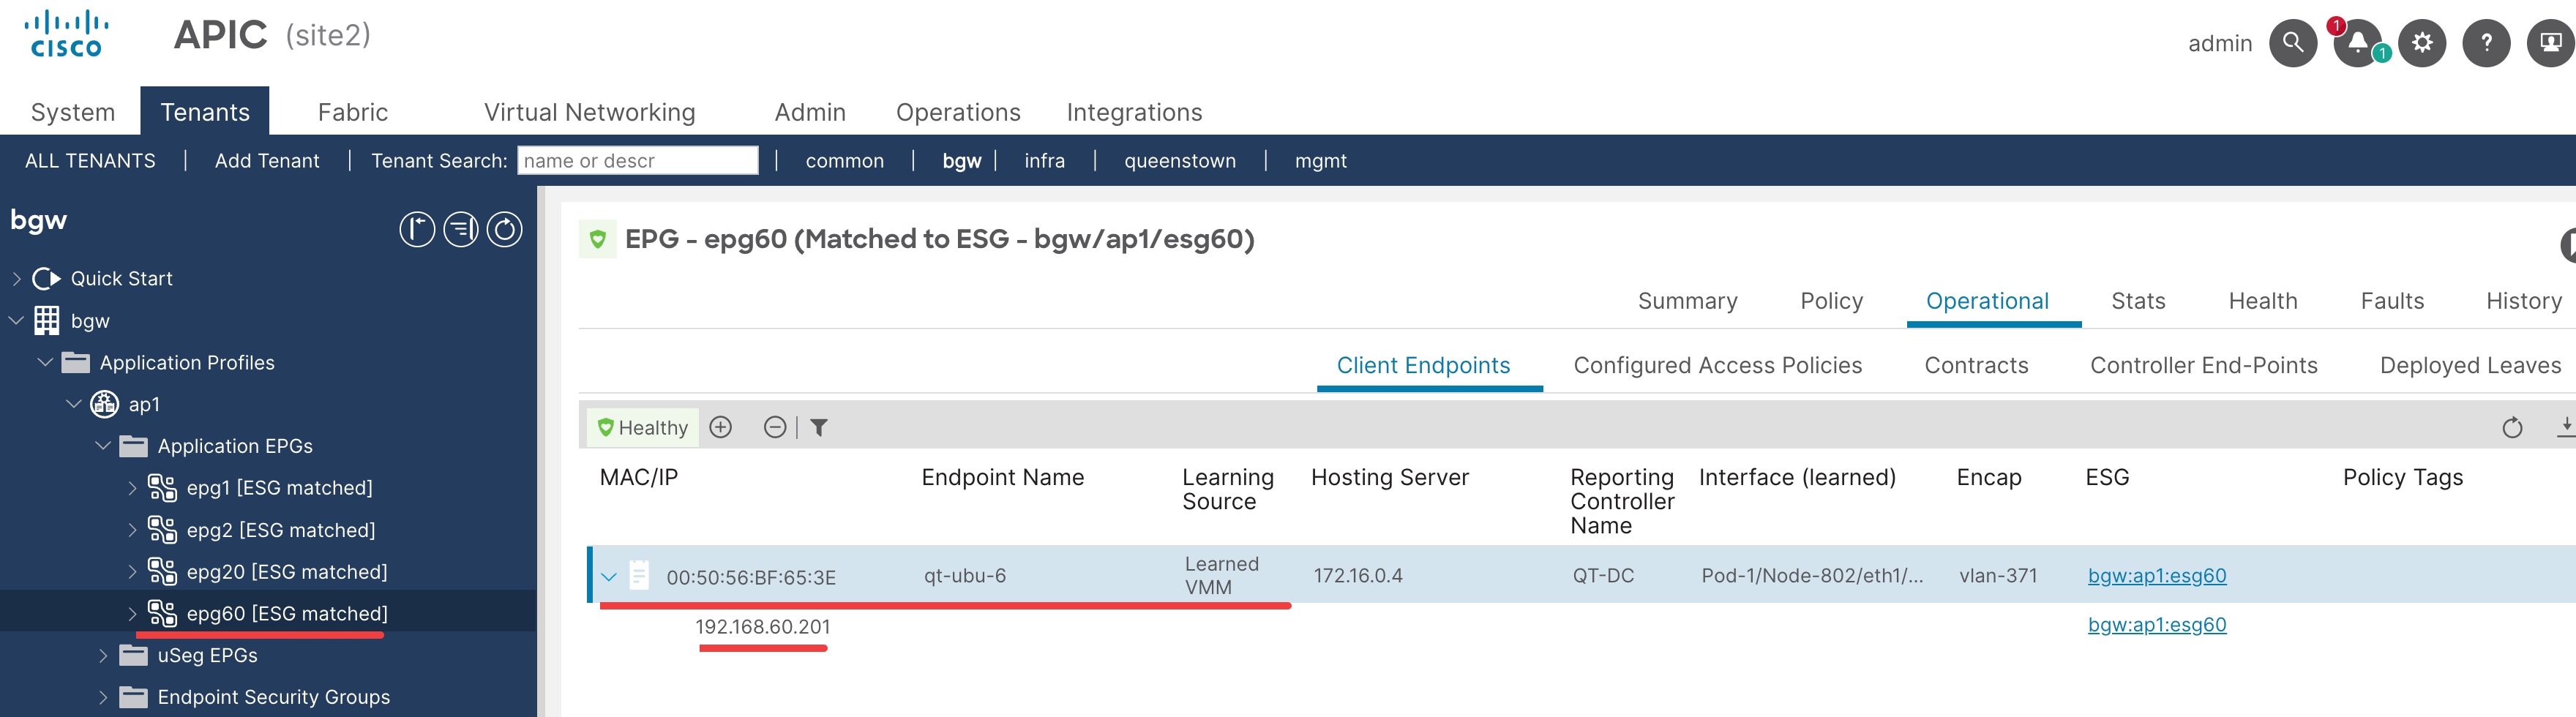Image resolution: width=2576 pixels, height=717 pixels.
Task: Collapse the 00:50:56:BF:65:3E endpoint row
Action: point(608,577)
